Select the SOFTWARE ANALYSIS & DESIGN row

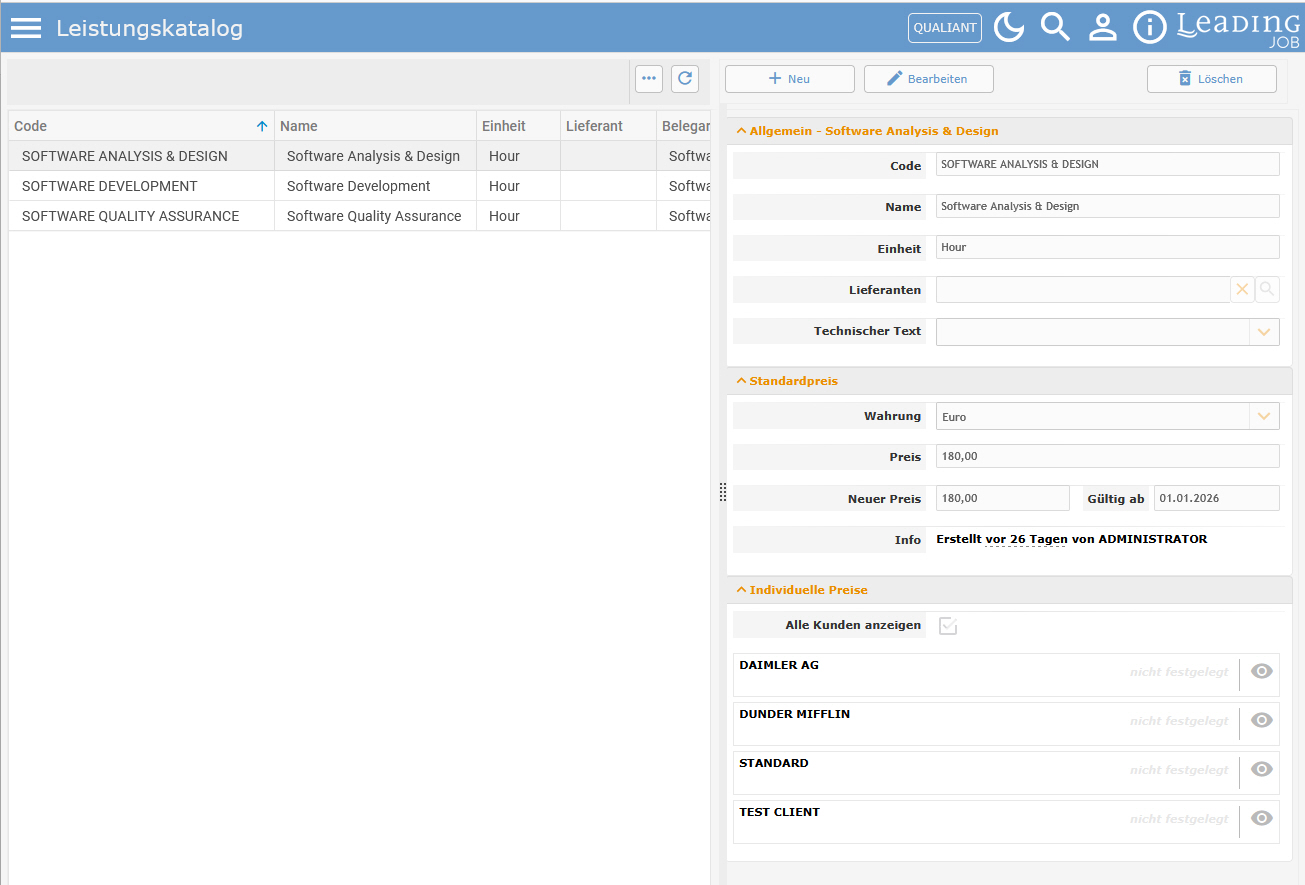point(359,156)
